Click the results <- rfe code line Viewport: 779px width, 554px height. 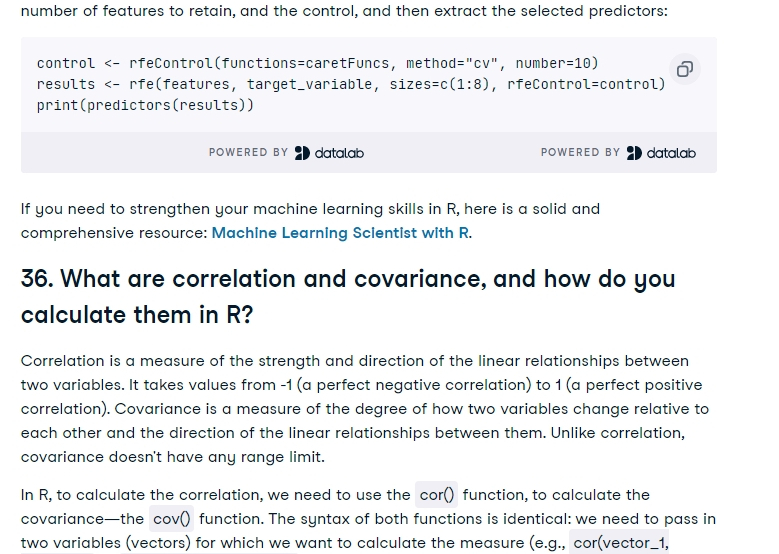pos(351,84)
